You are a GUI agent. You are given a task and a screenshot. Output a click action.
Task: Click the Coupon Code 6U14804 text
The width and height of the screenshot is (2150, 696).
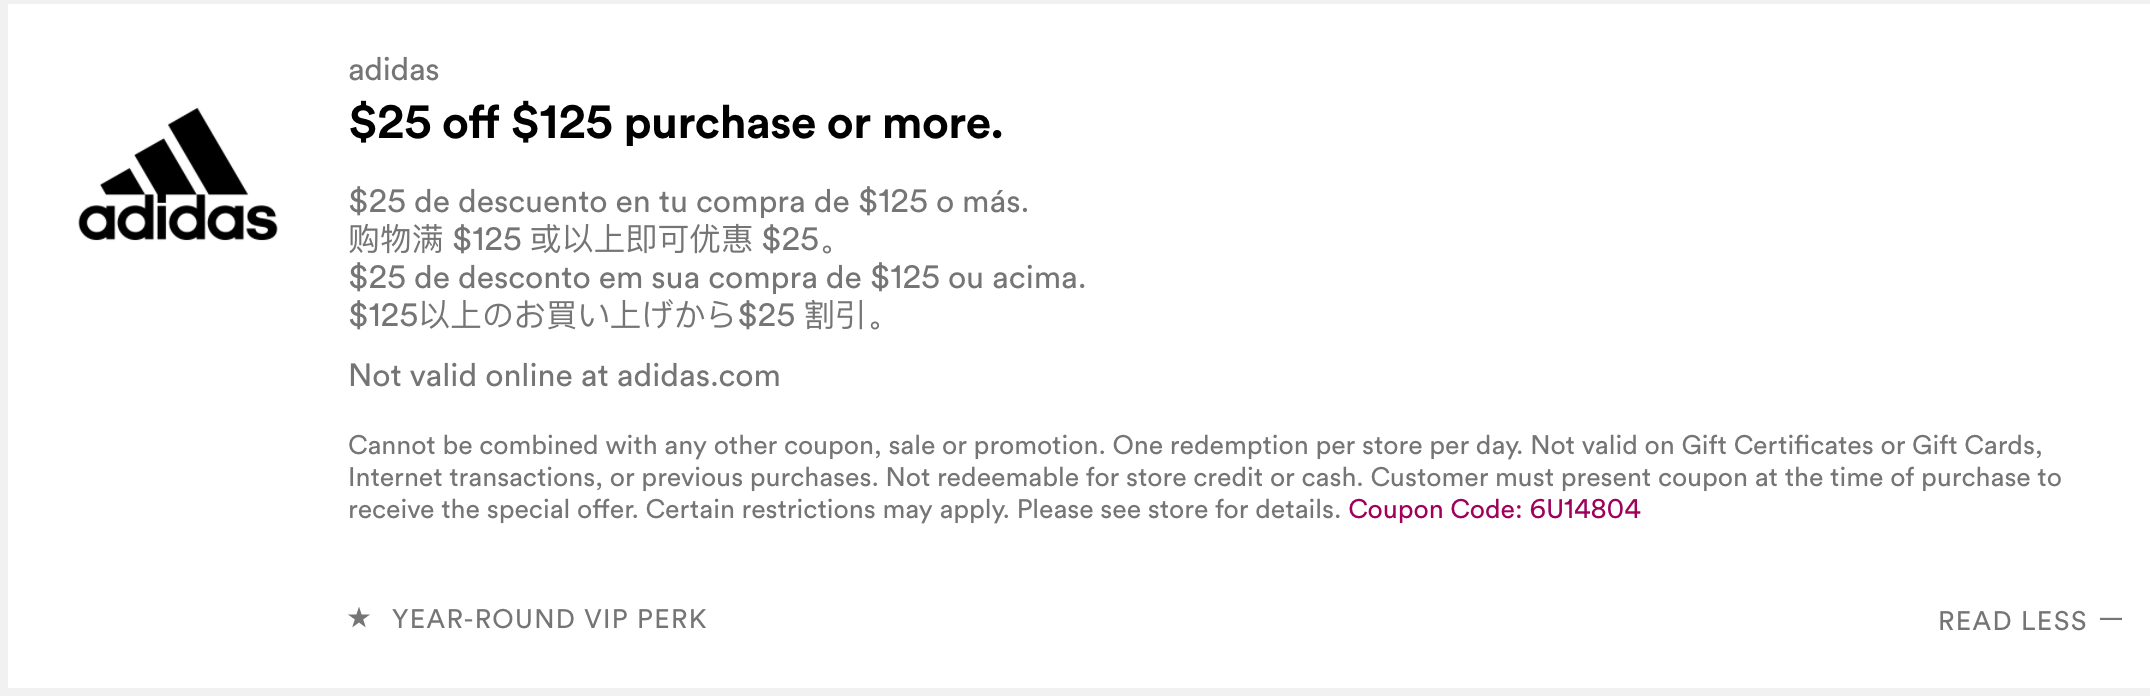(1494, 510)
